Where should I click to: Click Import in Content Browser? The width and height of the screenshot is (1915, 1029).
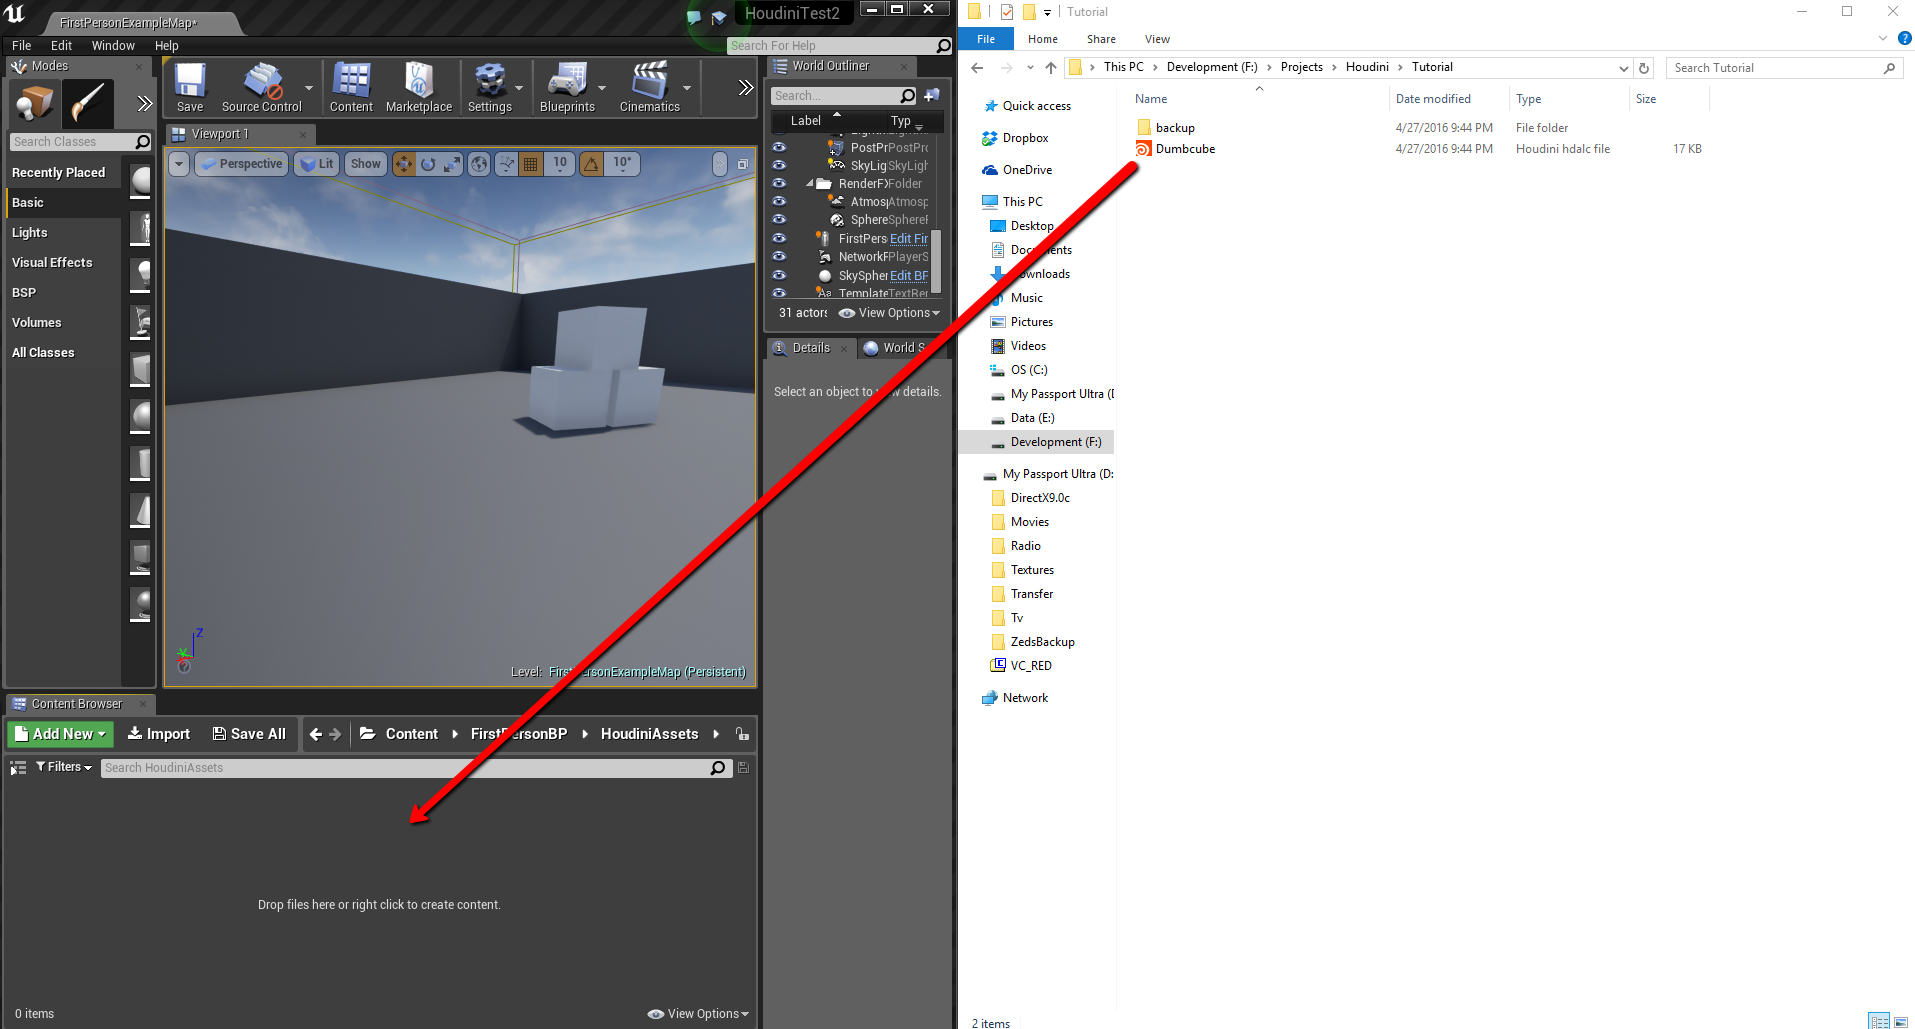(x=158, y=734)
